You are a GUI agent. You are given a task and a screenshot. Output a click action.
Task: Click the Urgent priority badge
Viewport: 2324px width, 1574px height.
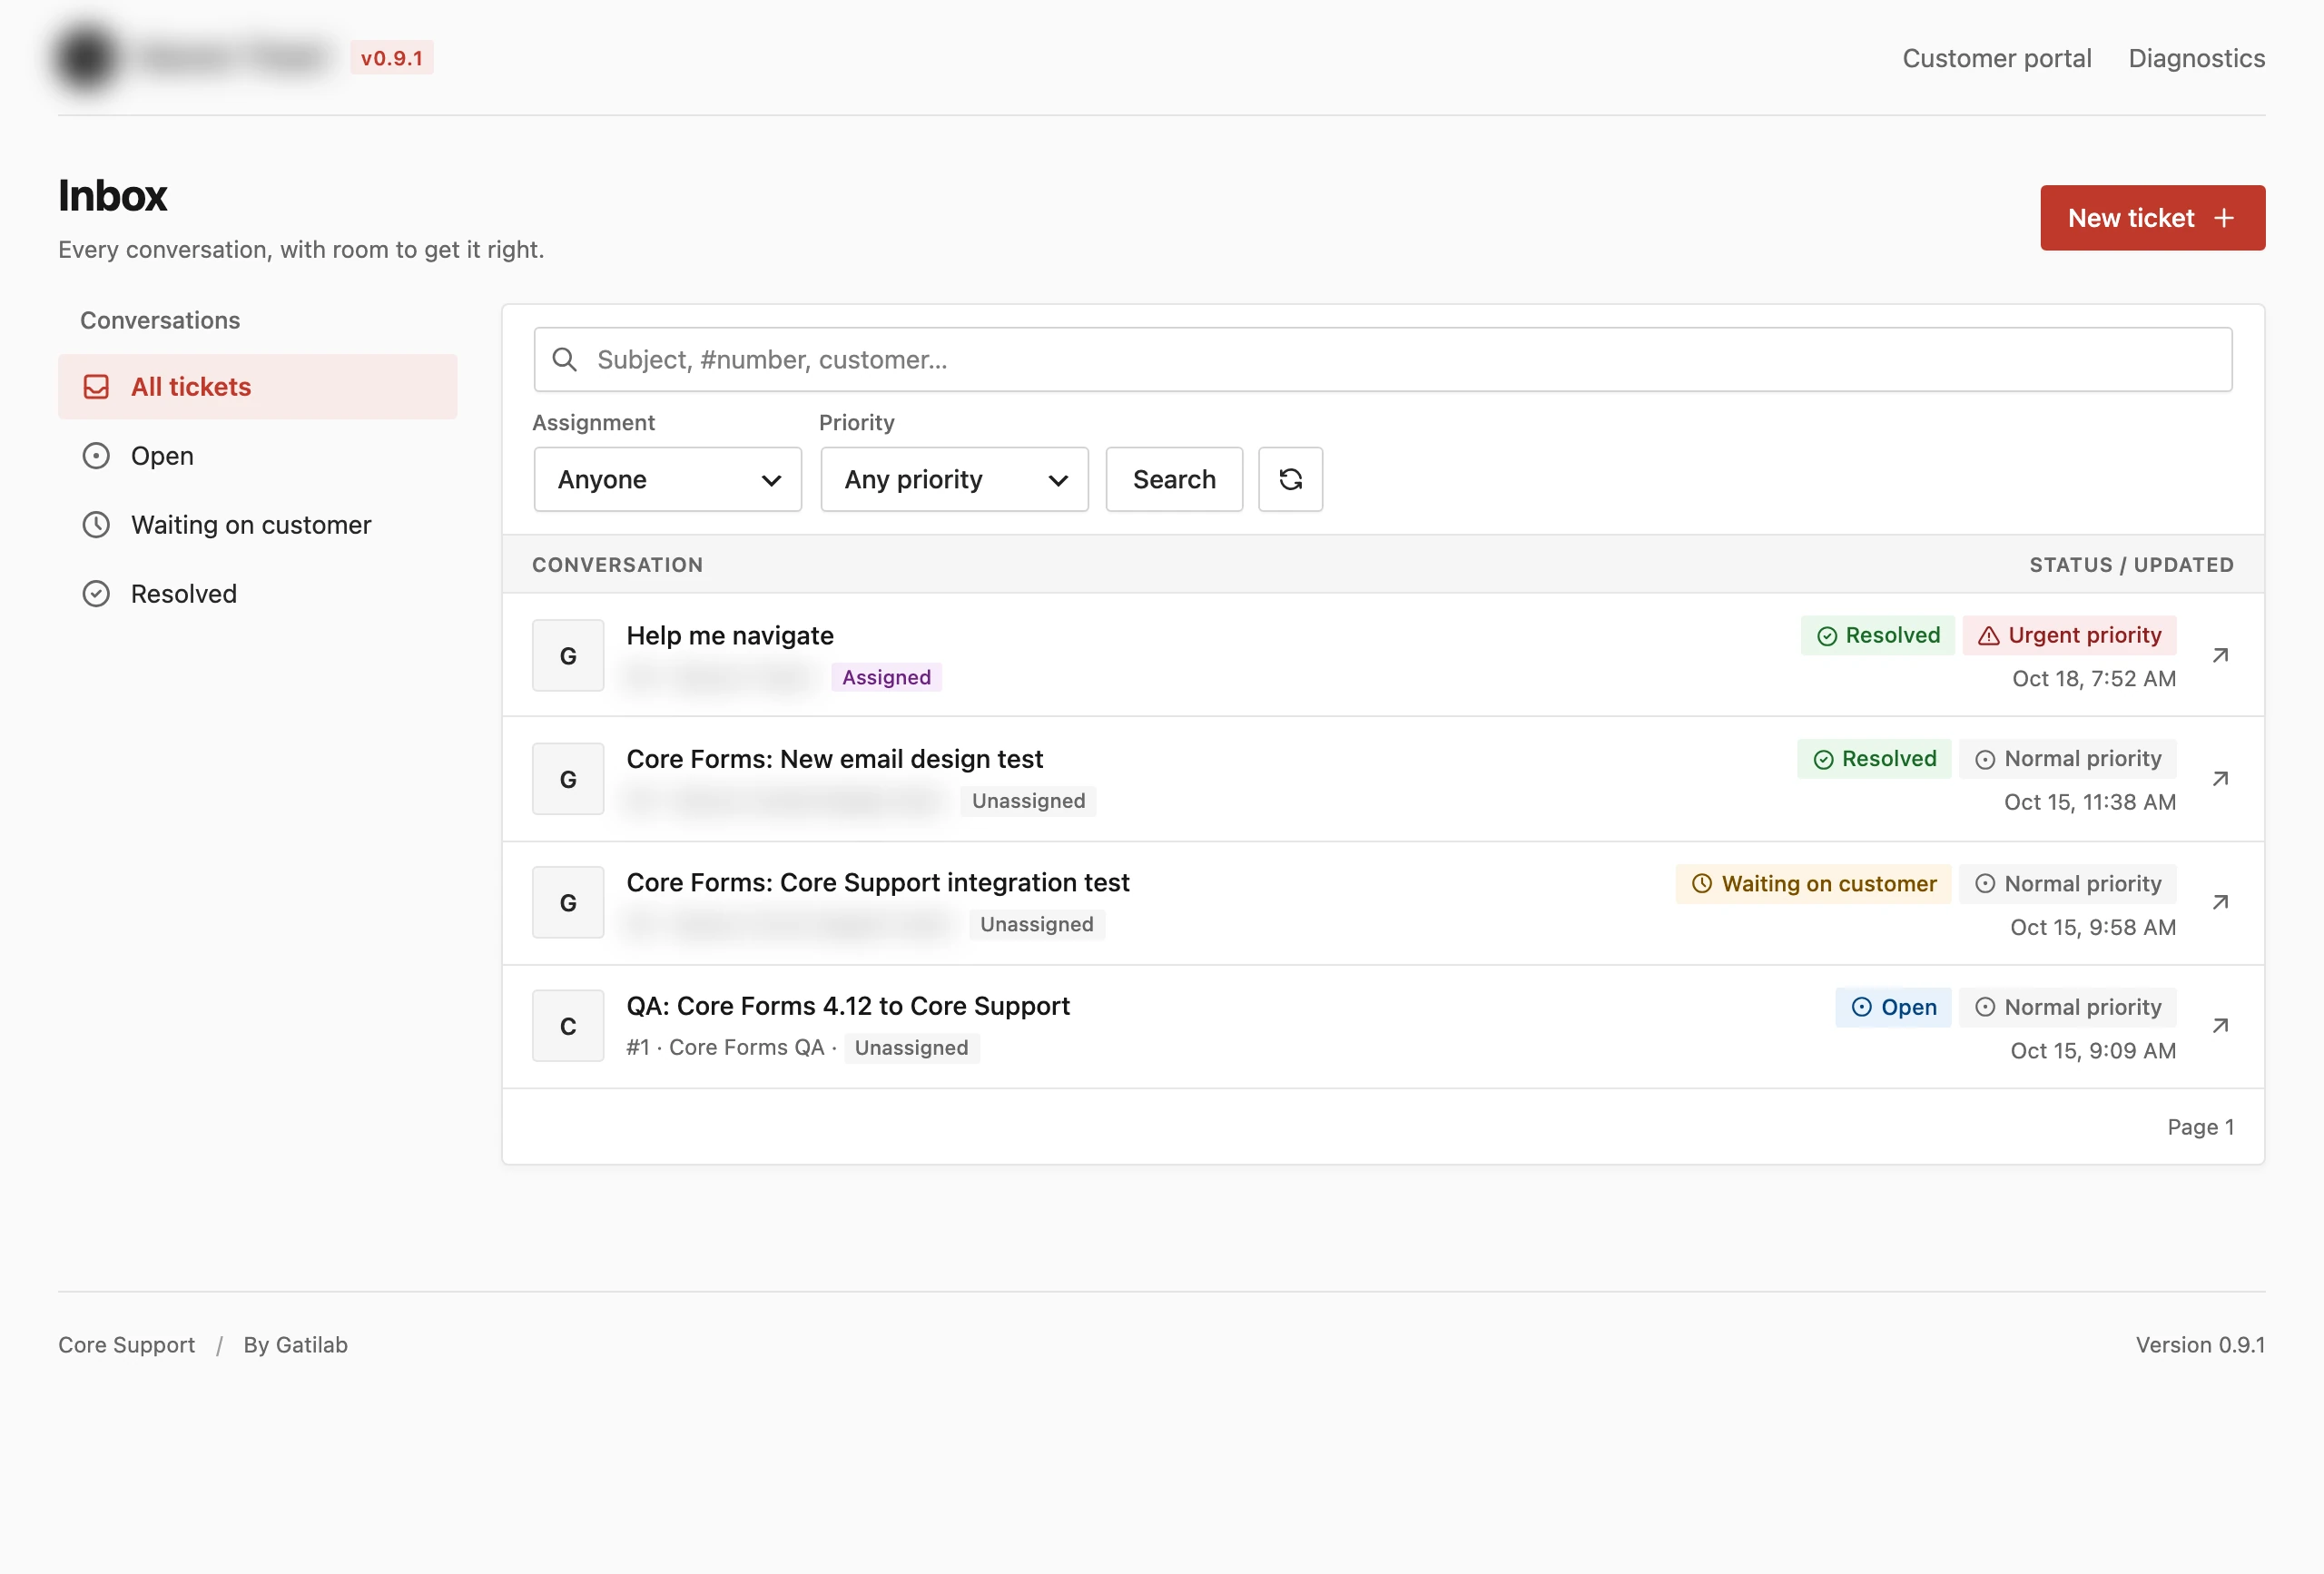click(2069, 635)
